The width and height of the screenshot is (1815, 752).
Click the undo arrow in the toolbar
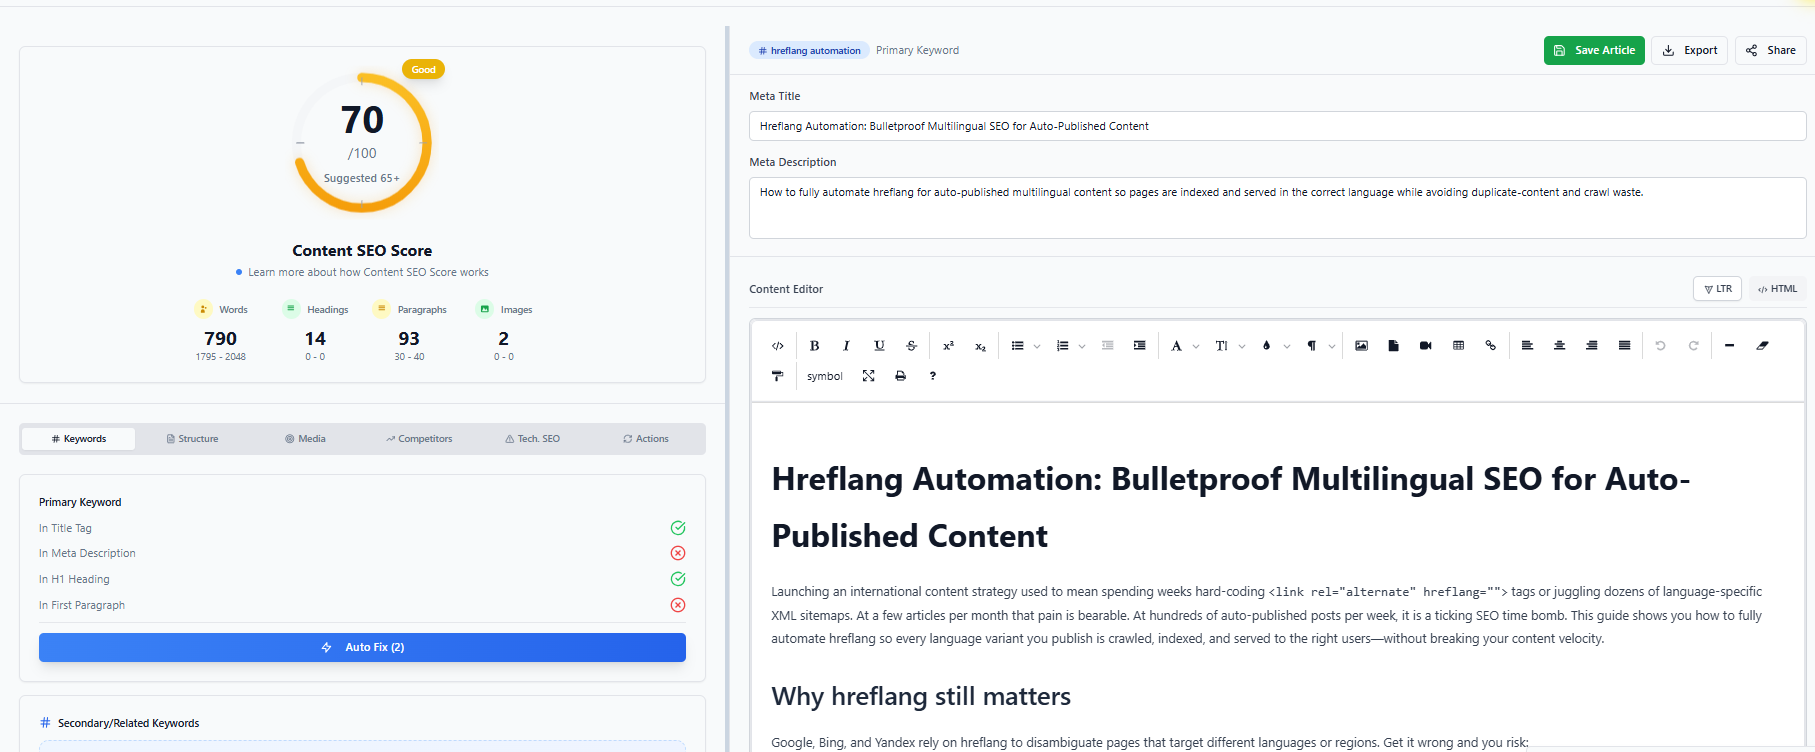click(1660, 346)
